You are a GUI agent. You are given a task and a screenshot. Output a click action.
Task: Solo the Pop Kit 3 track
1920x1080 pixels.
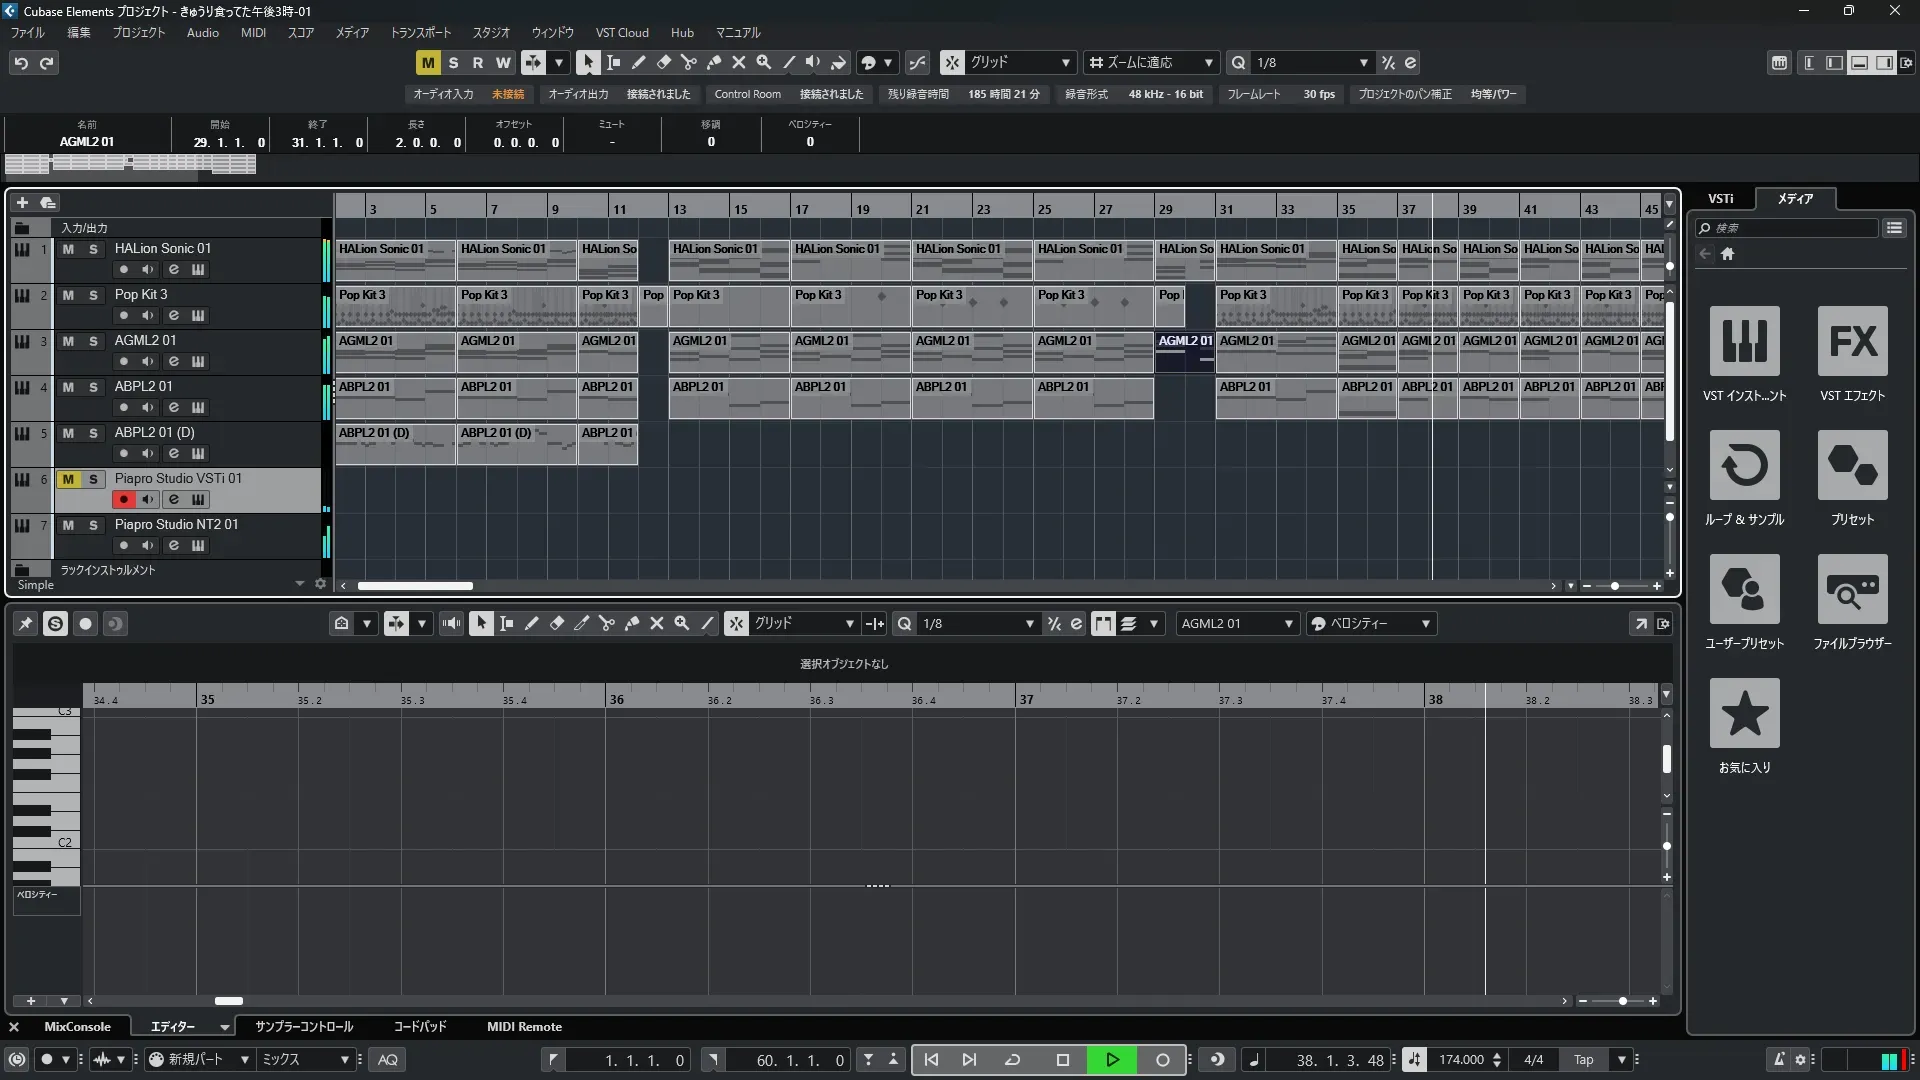(93, 295)
